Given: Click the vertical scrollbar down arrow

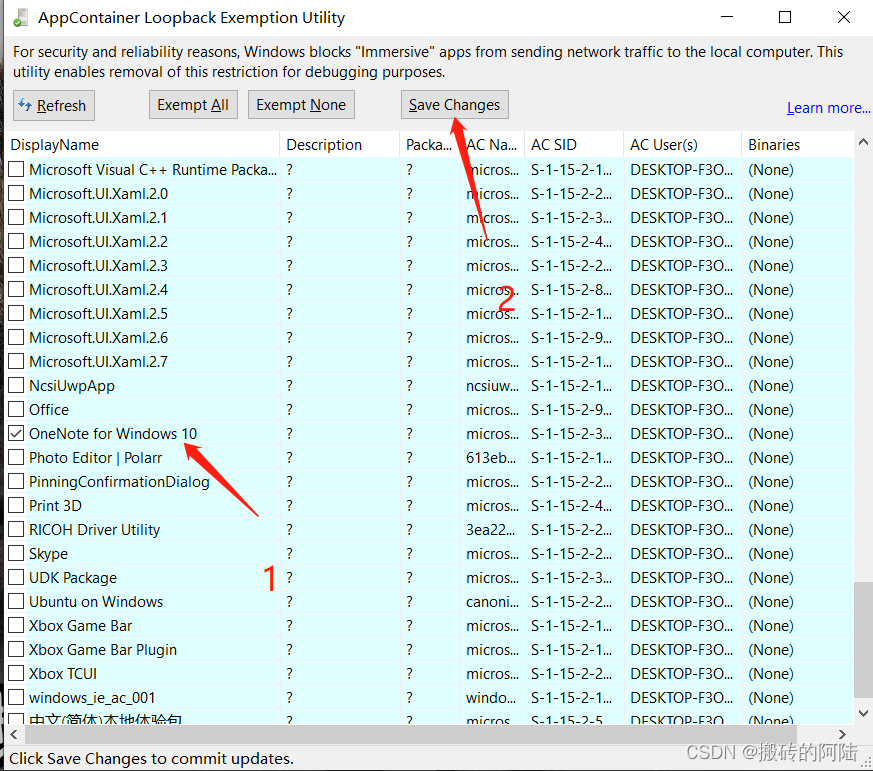Looking at the screenshot, I should pos(863,713).
